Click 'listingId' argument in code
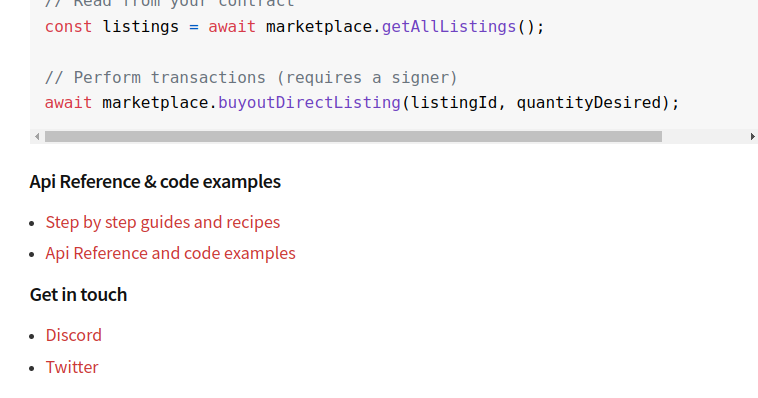 pos(454,103)
